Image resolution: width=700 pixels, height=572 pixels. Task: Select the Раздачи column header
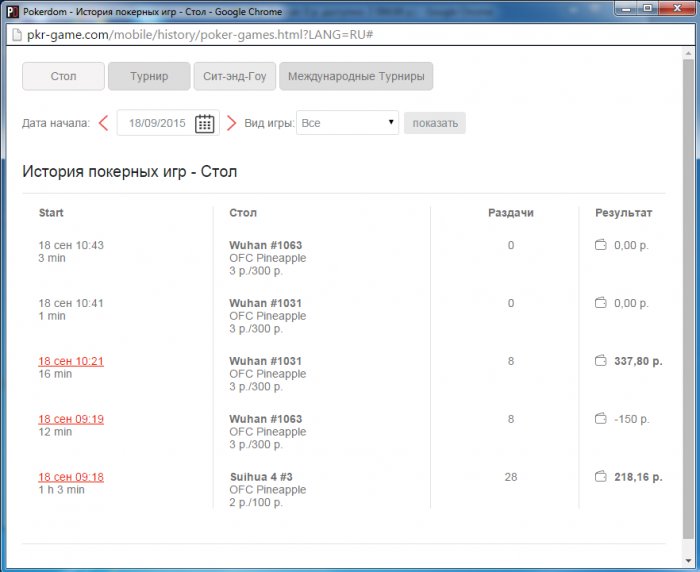[x=511, y=213]
